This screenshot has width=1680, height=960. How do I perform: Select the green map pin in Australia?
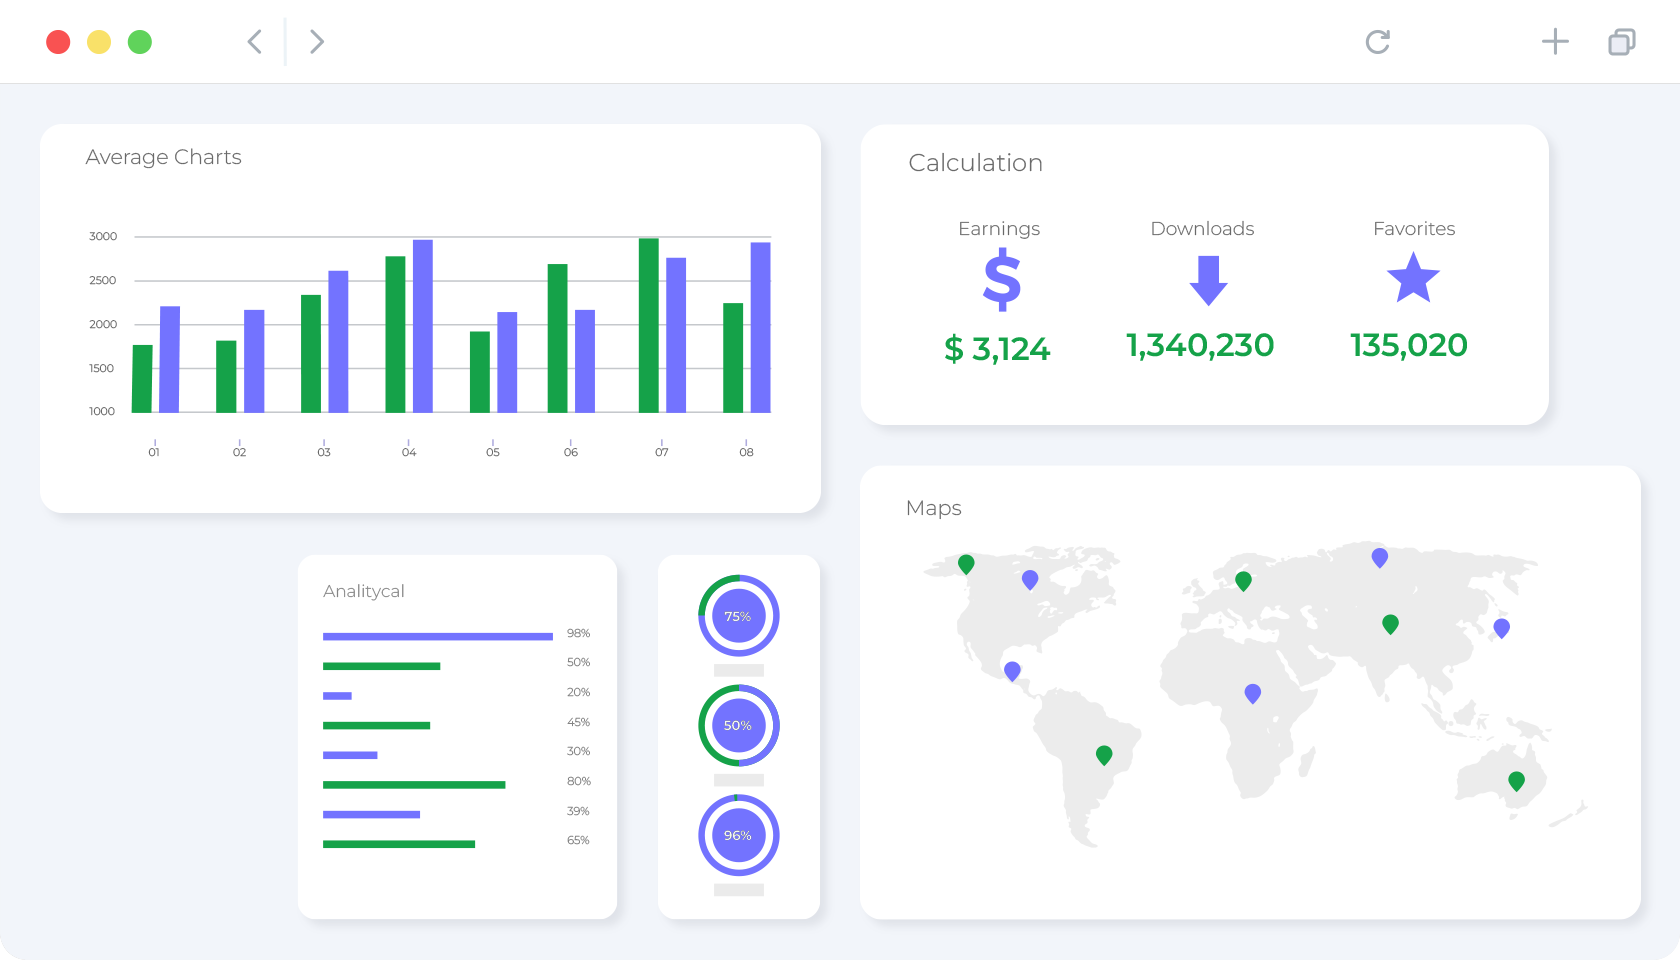(1516, 781)
